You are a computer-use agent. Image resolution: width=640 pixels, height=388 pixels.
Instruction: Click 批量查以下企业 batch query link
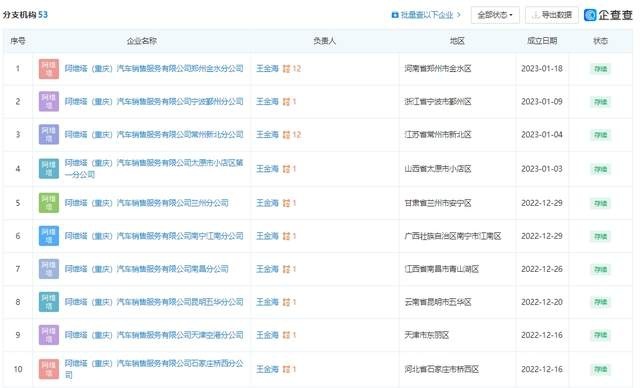tap(426, 15)
